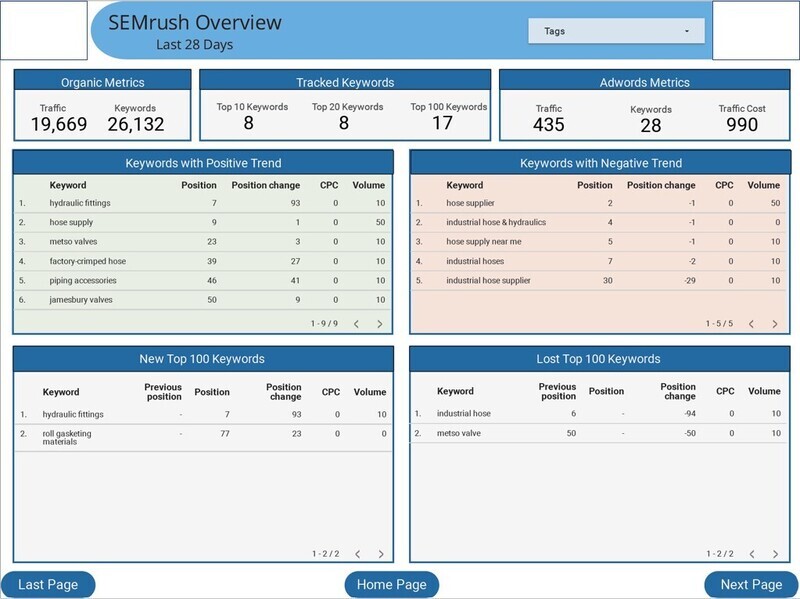Sort Lost Top 100 Keywords by Keyword header
The height and width of the screenshot is (599, 800).
pos(455,391)
